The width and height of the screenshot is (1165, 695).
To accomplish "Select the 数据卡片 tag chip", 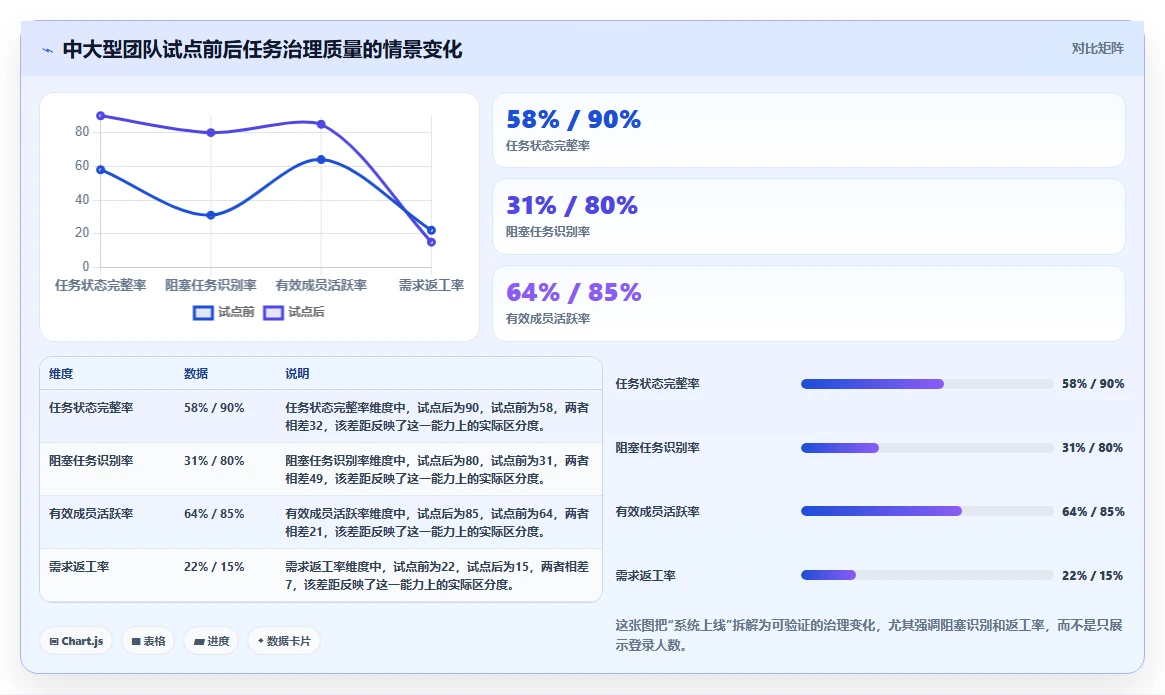I will (284, 641).
